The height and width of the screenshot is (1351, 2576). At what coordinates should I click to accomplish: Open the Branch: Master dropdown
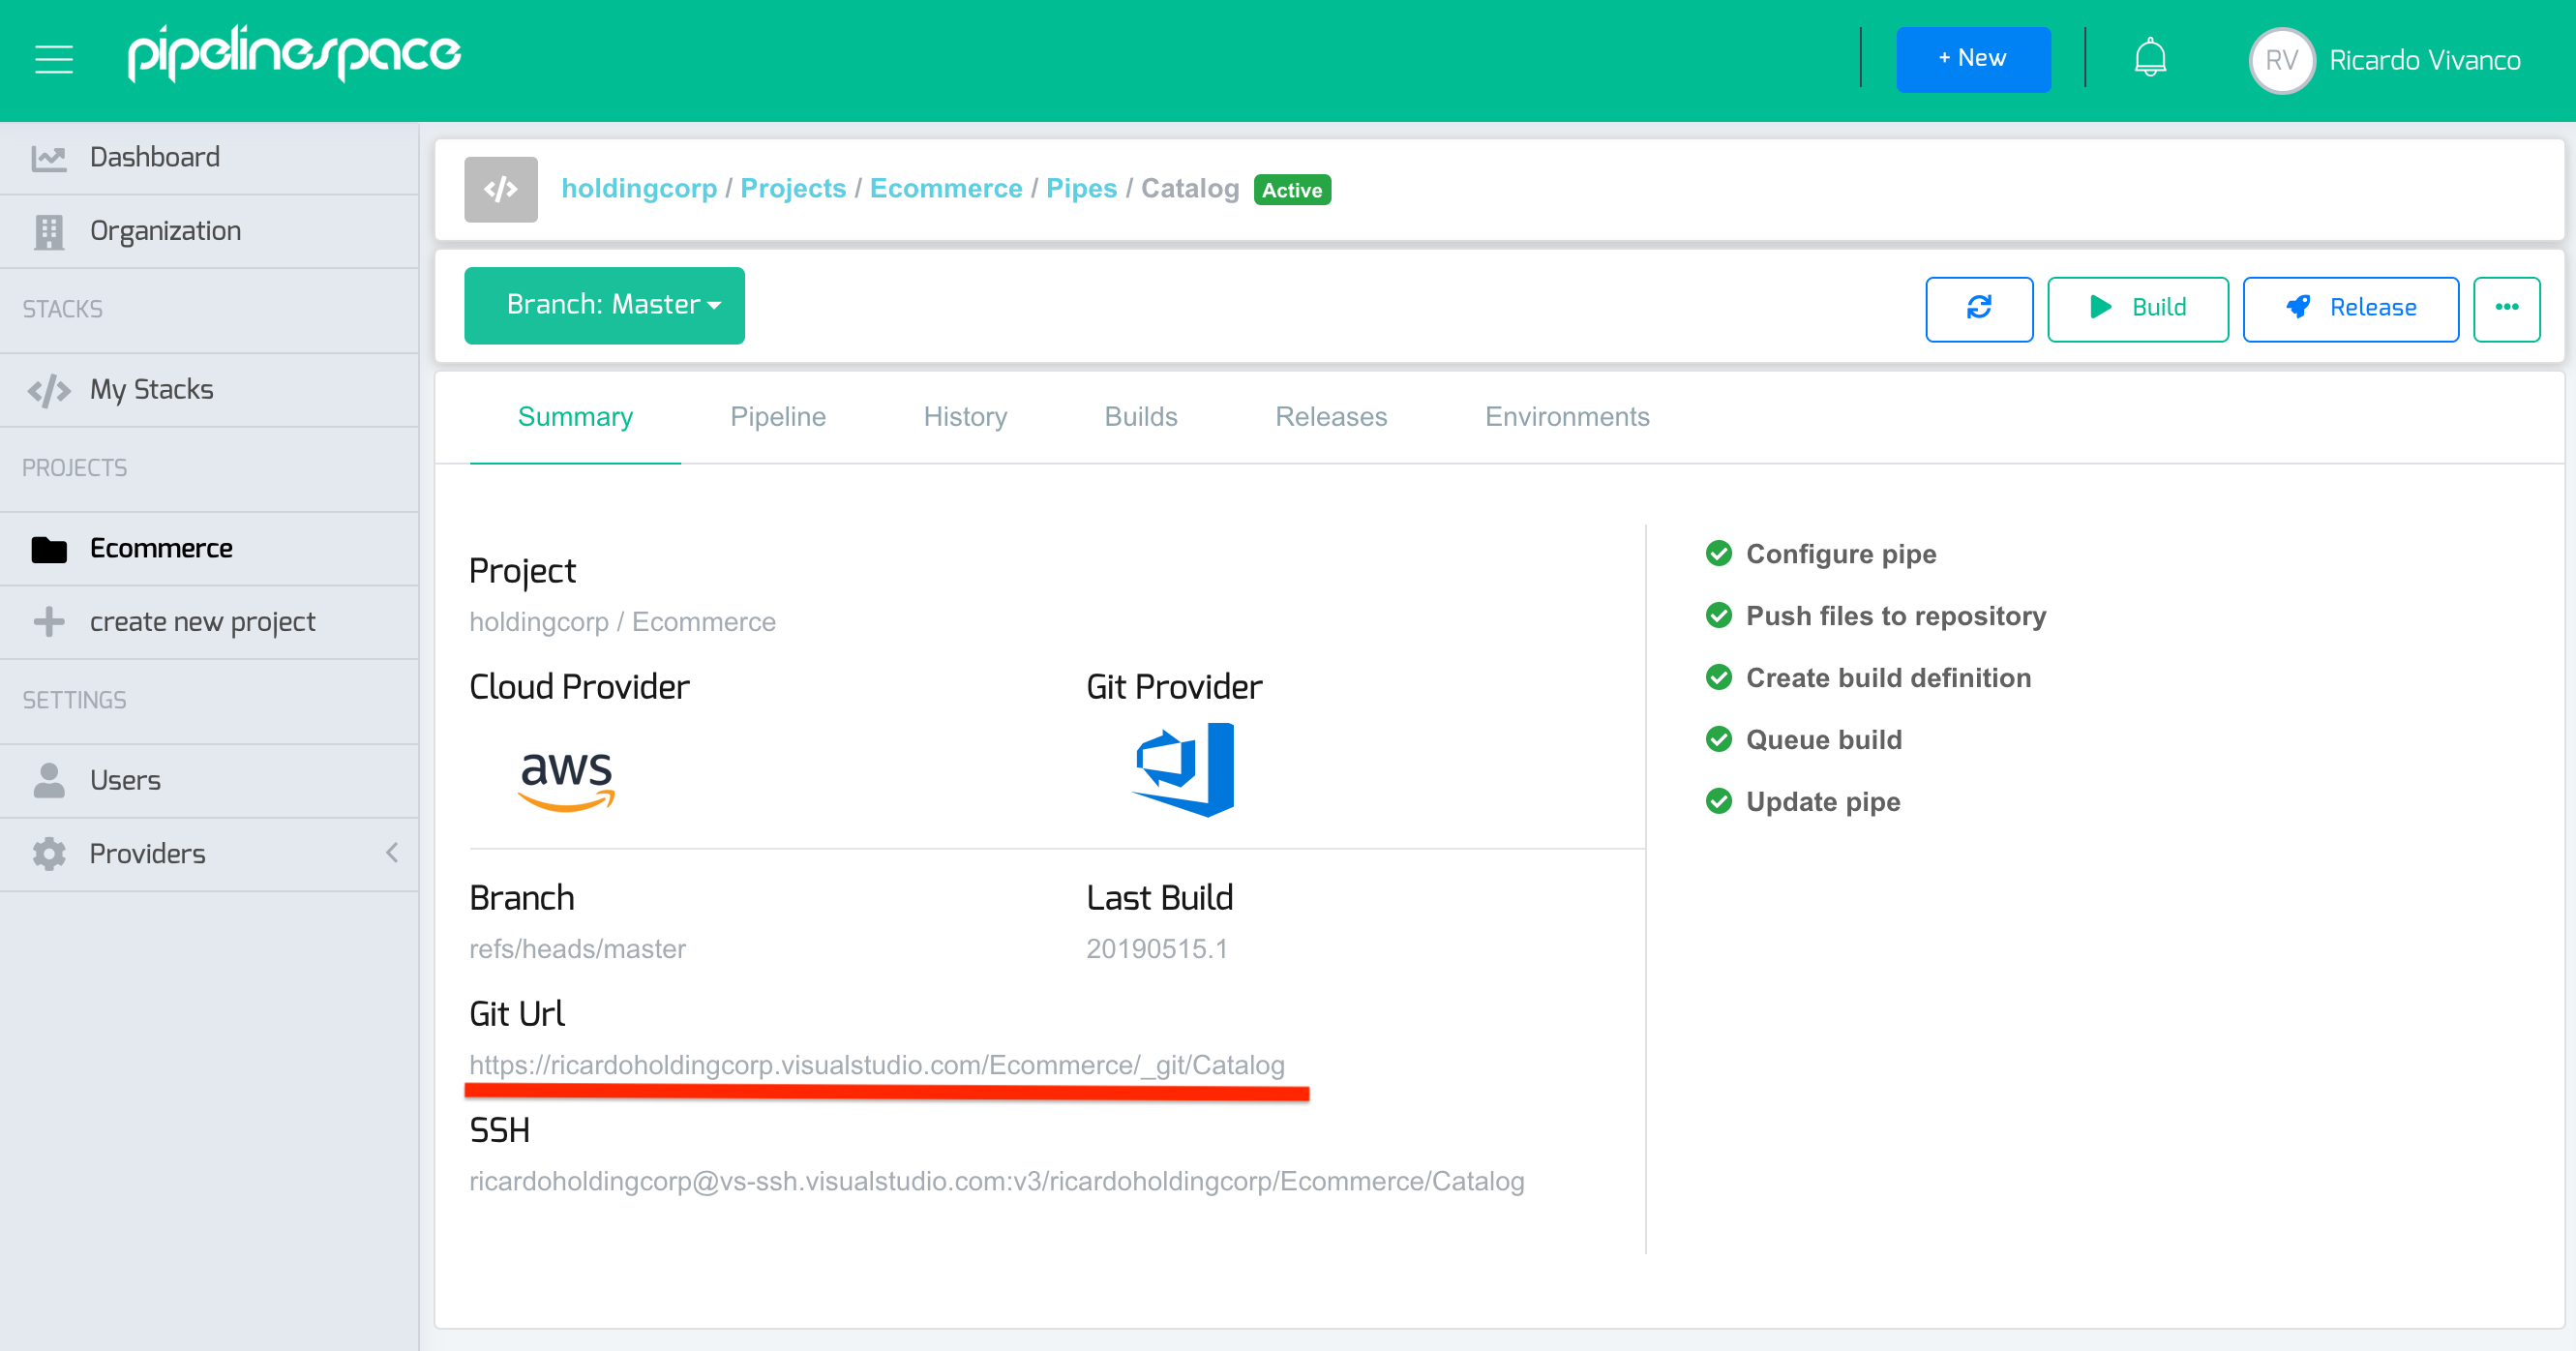coord(604,305)
